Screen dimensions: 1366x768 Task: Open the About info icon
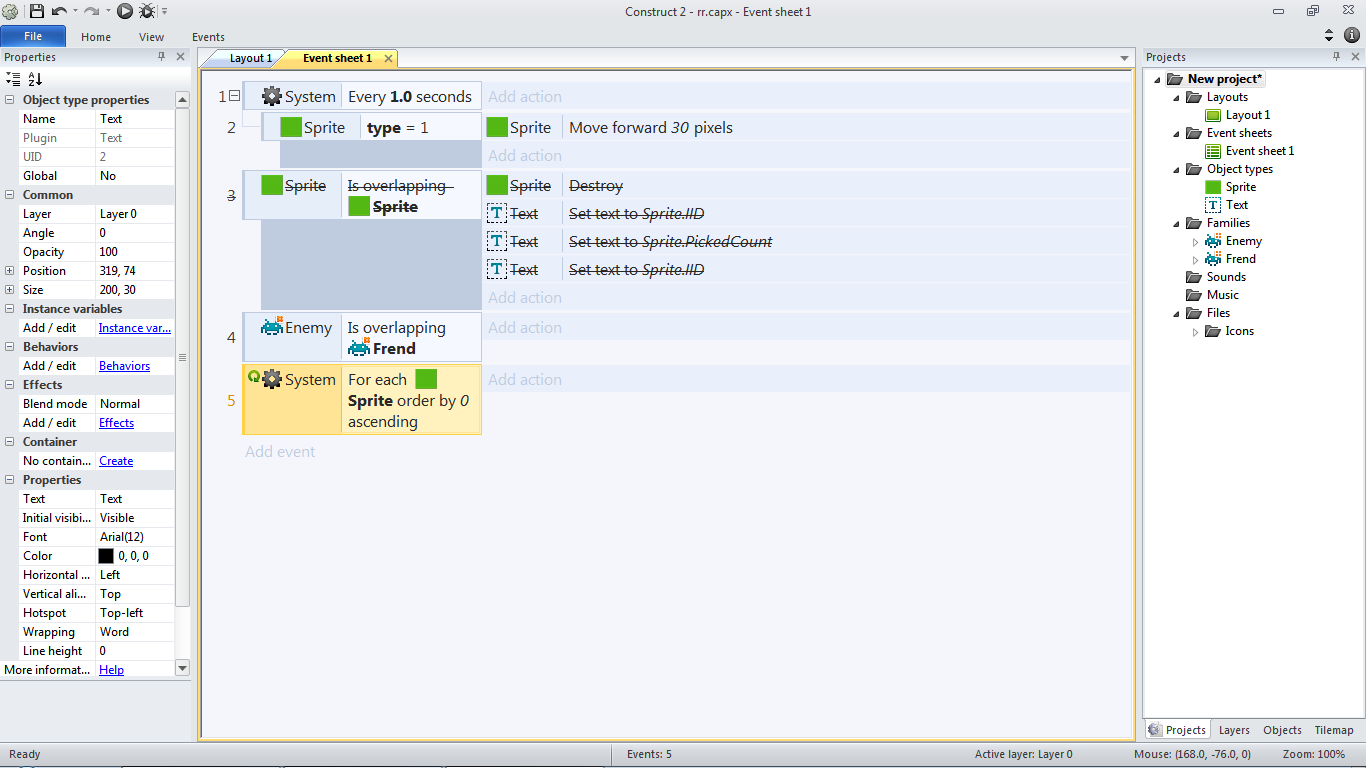1352,35
